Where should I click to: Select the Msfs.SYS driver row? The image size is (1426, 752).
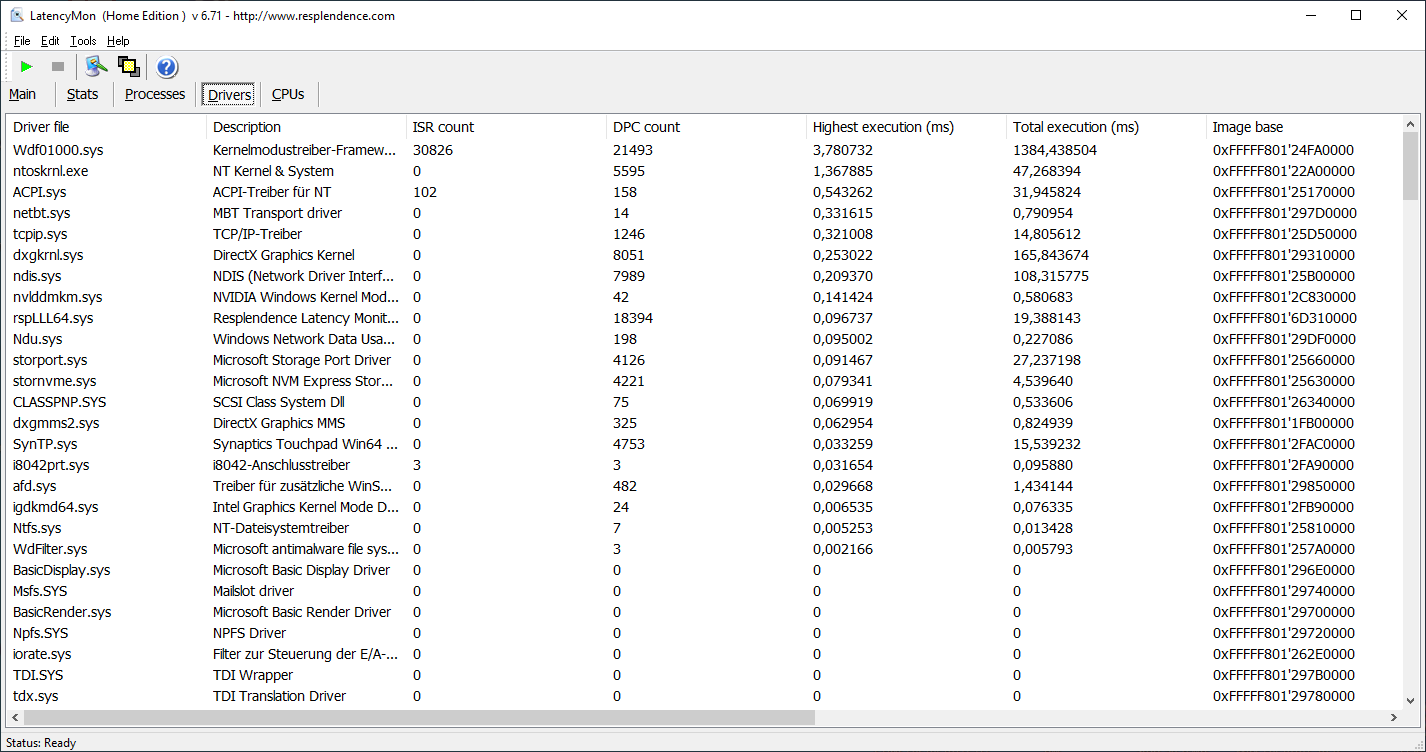click(704, 591)
